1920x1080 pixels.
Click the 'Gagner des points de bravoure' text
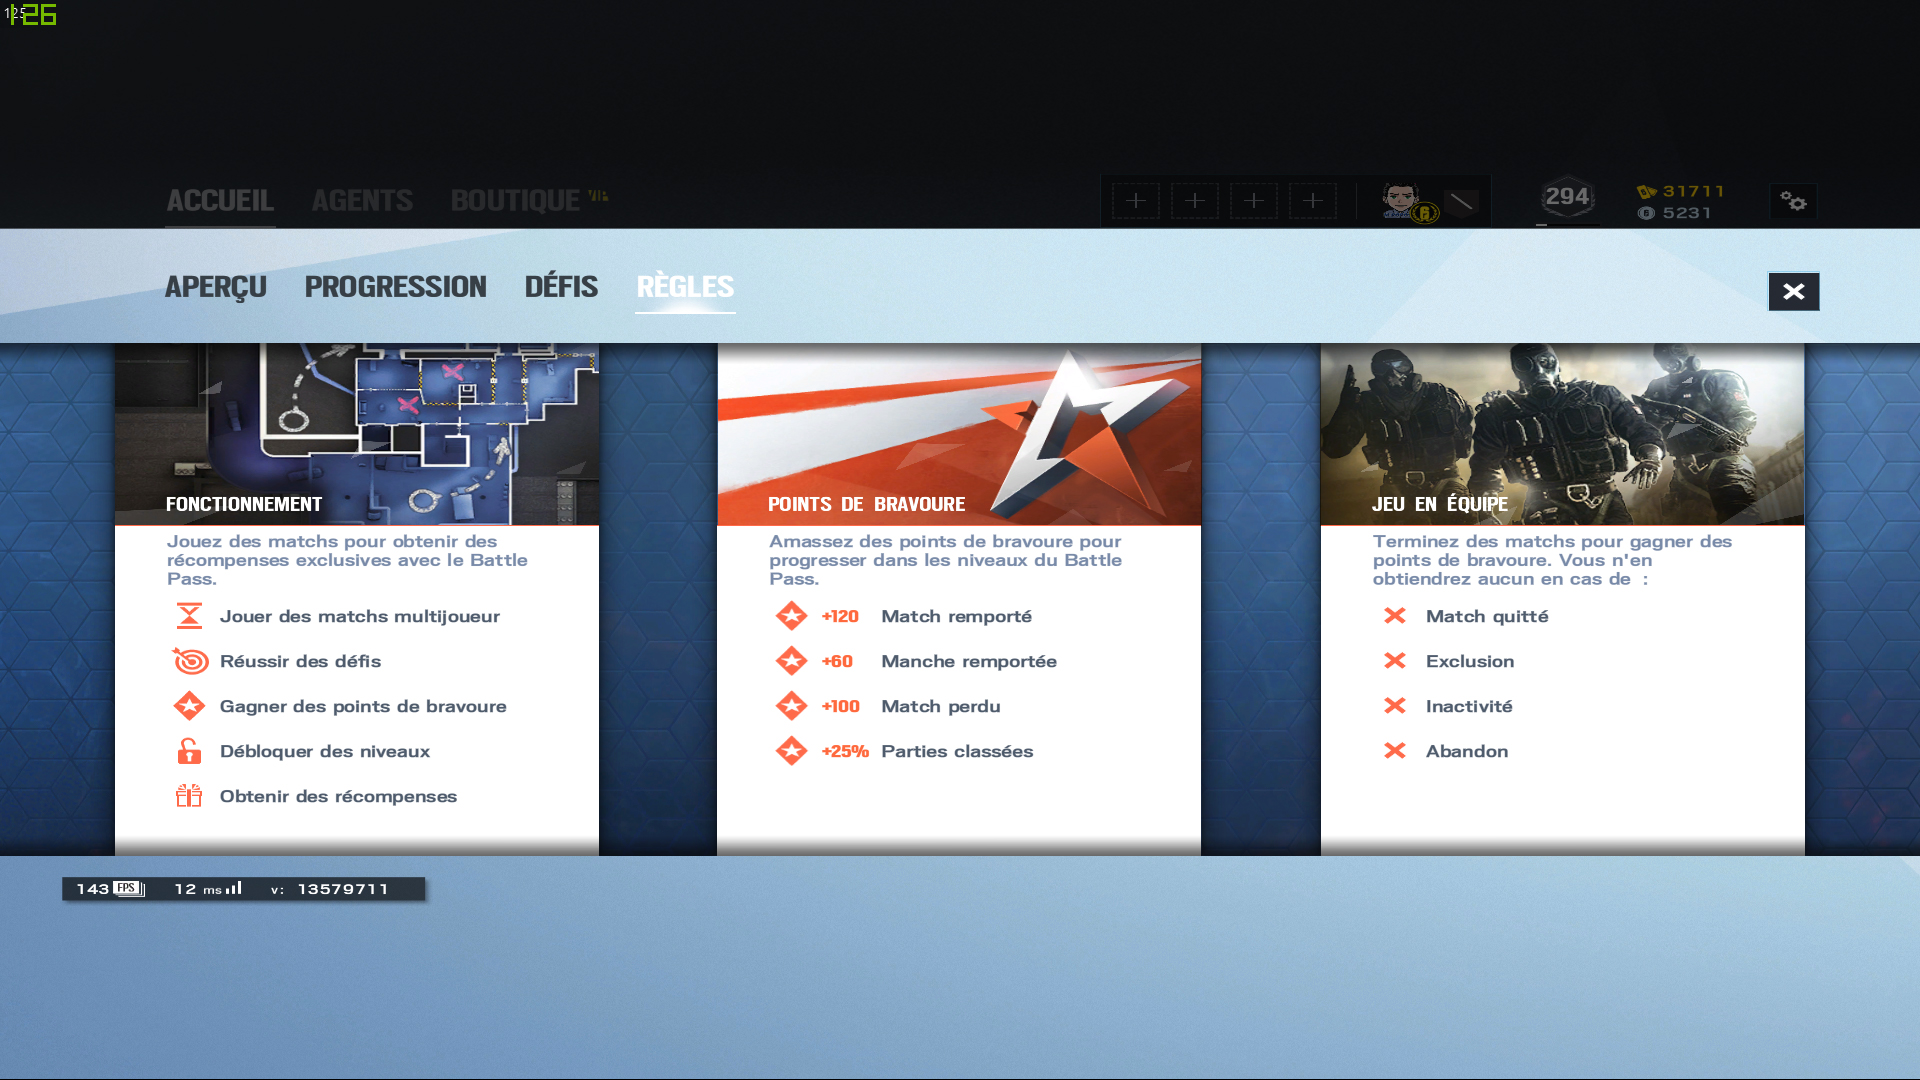(x=363, y=707)
